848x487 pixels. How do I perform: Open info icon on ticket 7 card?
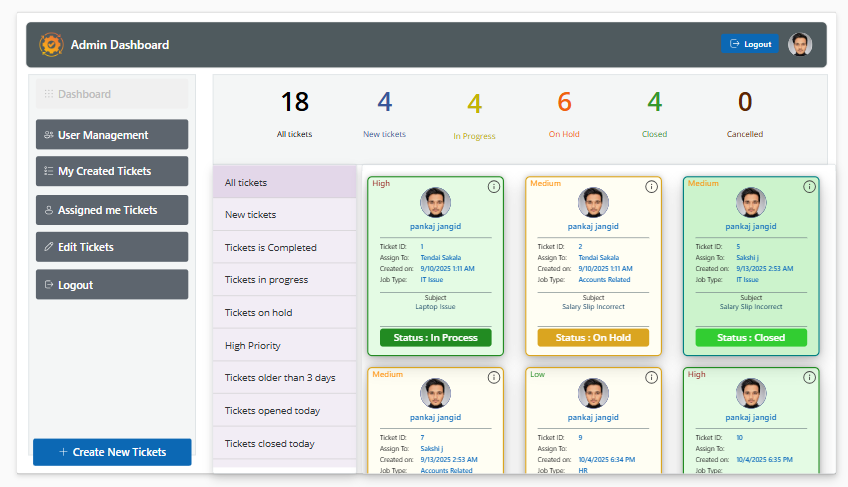click(494, 378)
